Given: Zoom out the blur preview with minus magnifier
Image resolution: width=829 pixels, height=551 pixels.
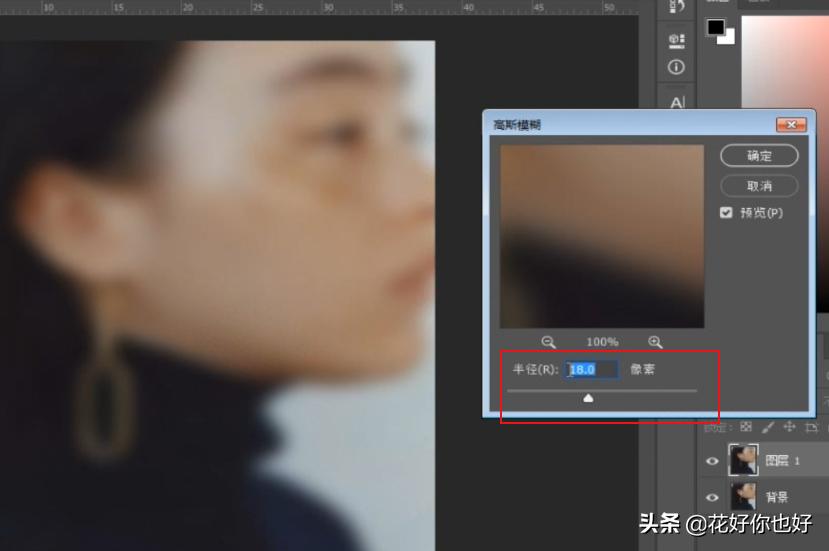Looking at the screenshot, I should tap(548, 342).
